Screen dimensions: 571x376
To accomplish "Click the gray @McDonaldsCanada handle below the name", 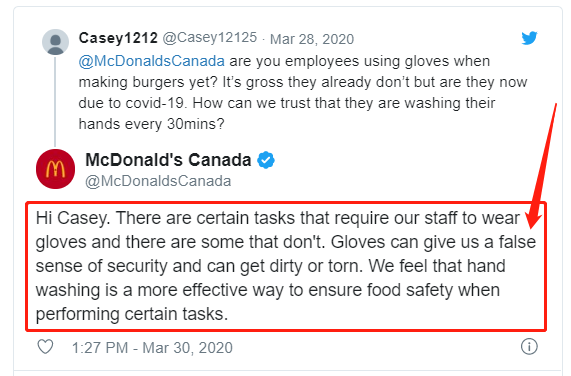I will [x=158, y=181].
